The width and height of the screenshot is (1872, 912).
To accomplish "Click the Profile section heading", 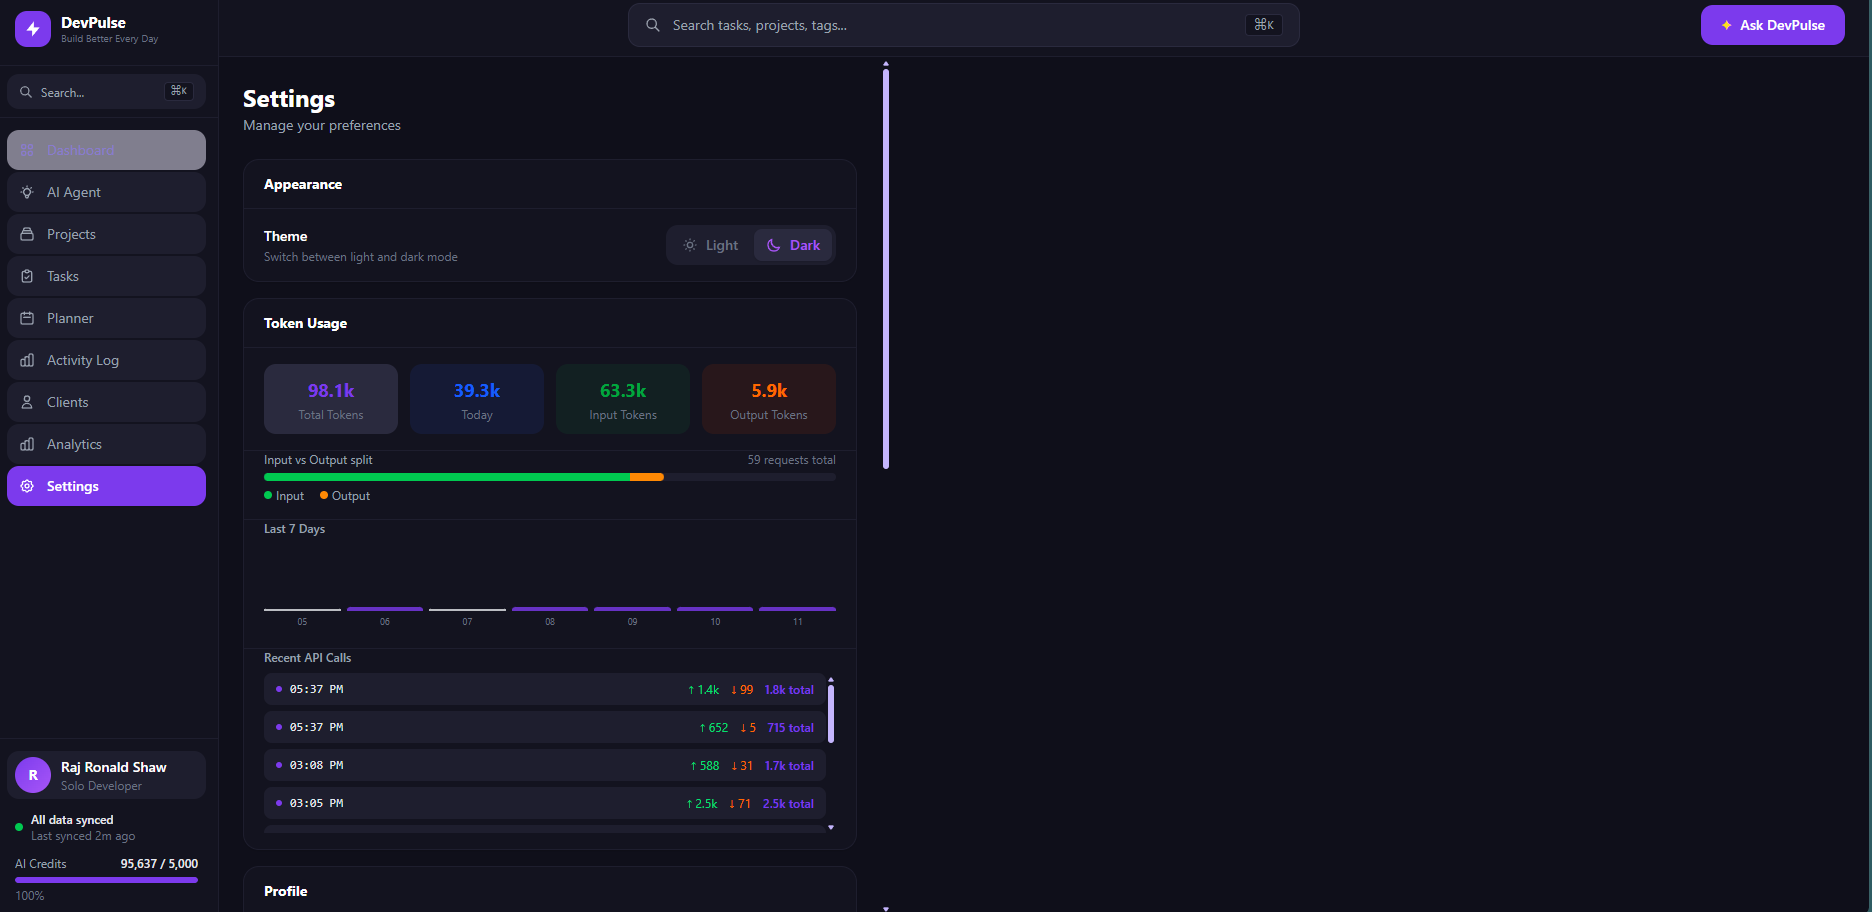I will [286, 891].
